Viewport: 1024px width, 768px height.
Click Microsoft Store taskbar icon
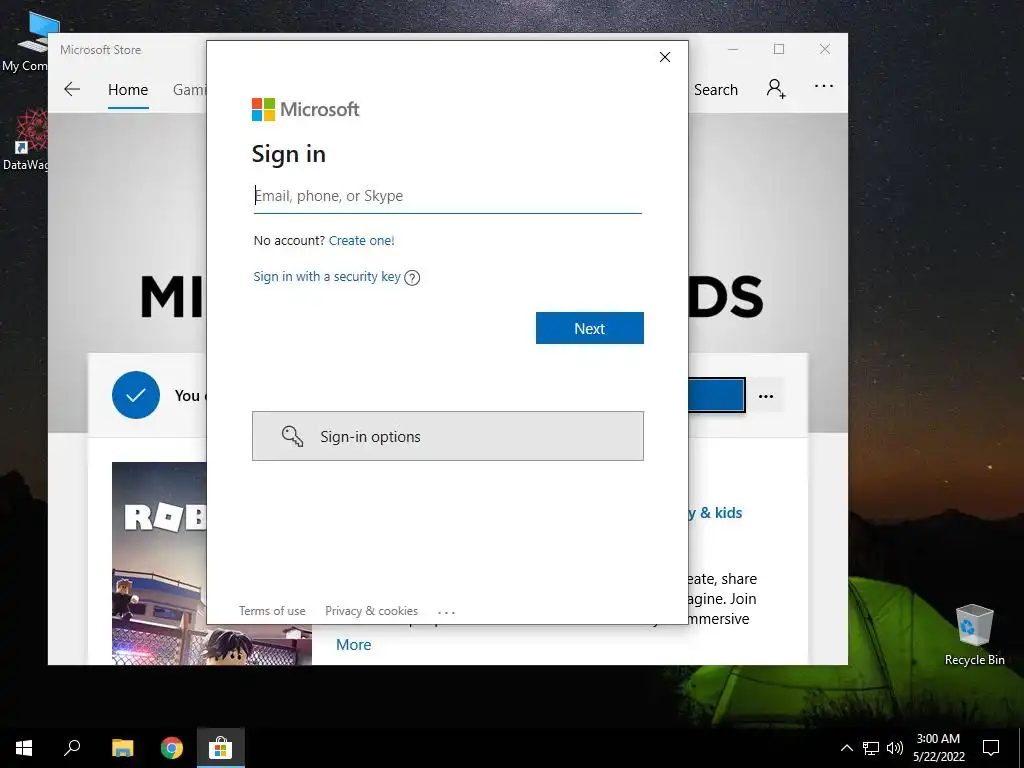pos(221,748)
